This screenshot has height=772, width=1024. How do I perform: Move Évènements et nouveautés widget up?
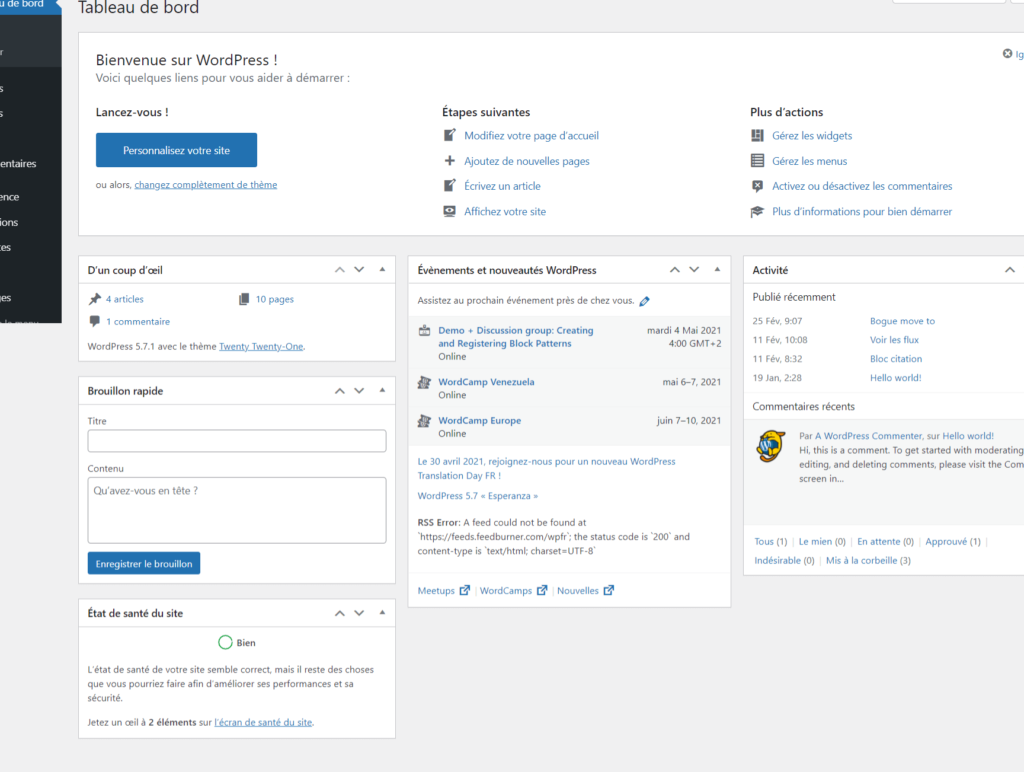[x=675, y=270]
